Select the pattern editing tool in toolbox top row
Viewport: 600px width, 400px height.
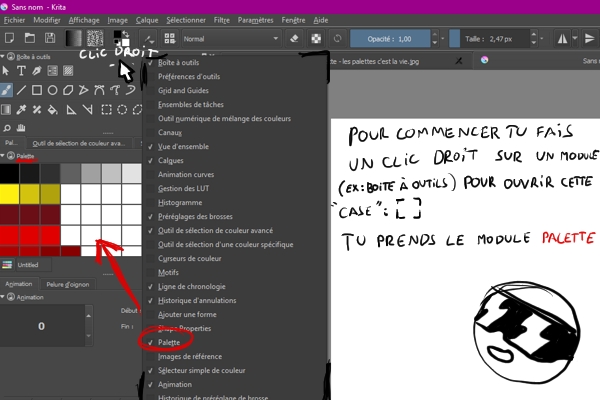click(68, 70)
